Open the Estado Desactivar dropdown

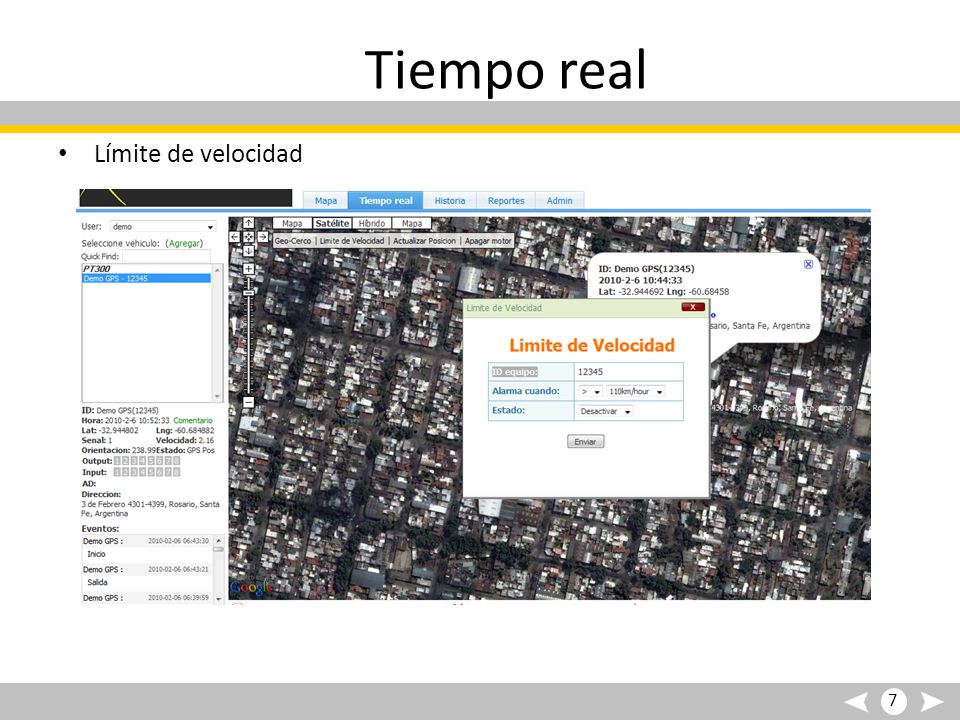point(605,411)
